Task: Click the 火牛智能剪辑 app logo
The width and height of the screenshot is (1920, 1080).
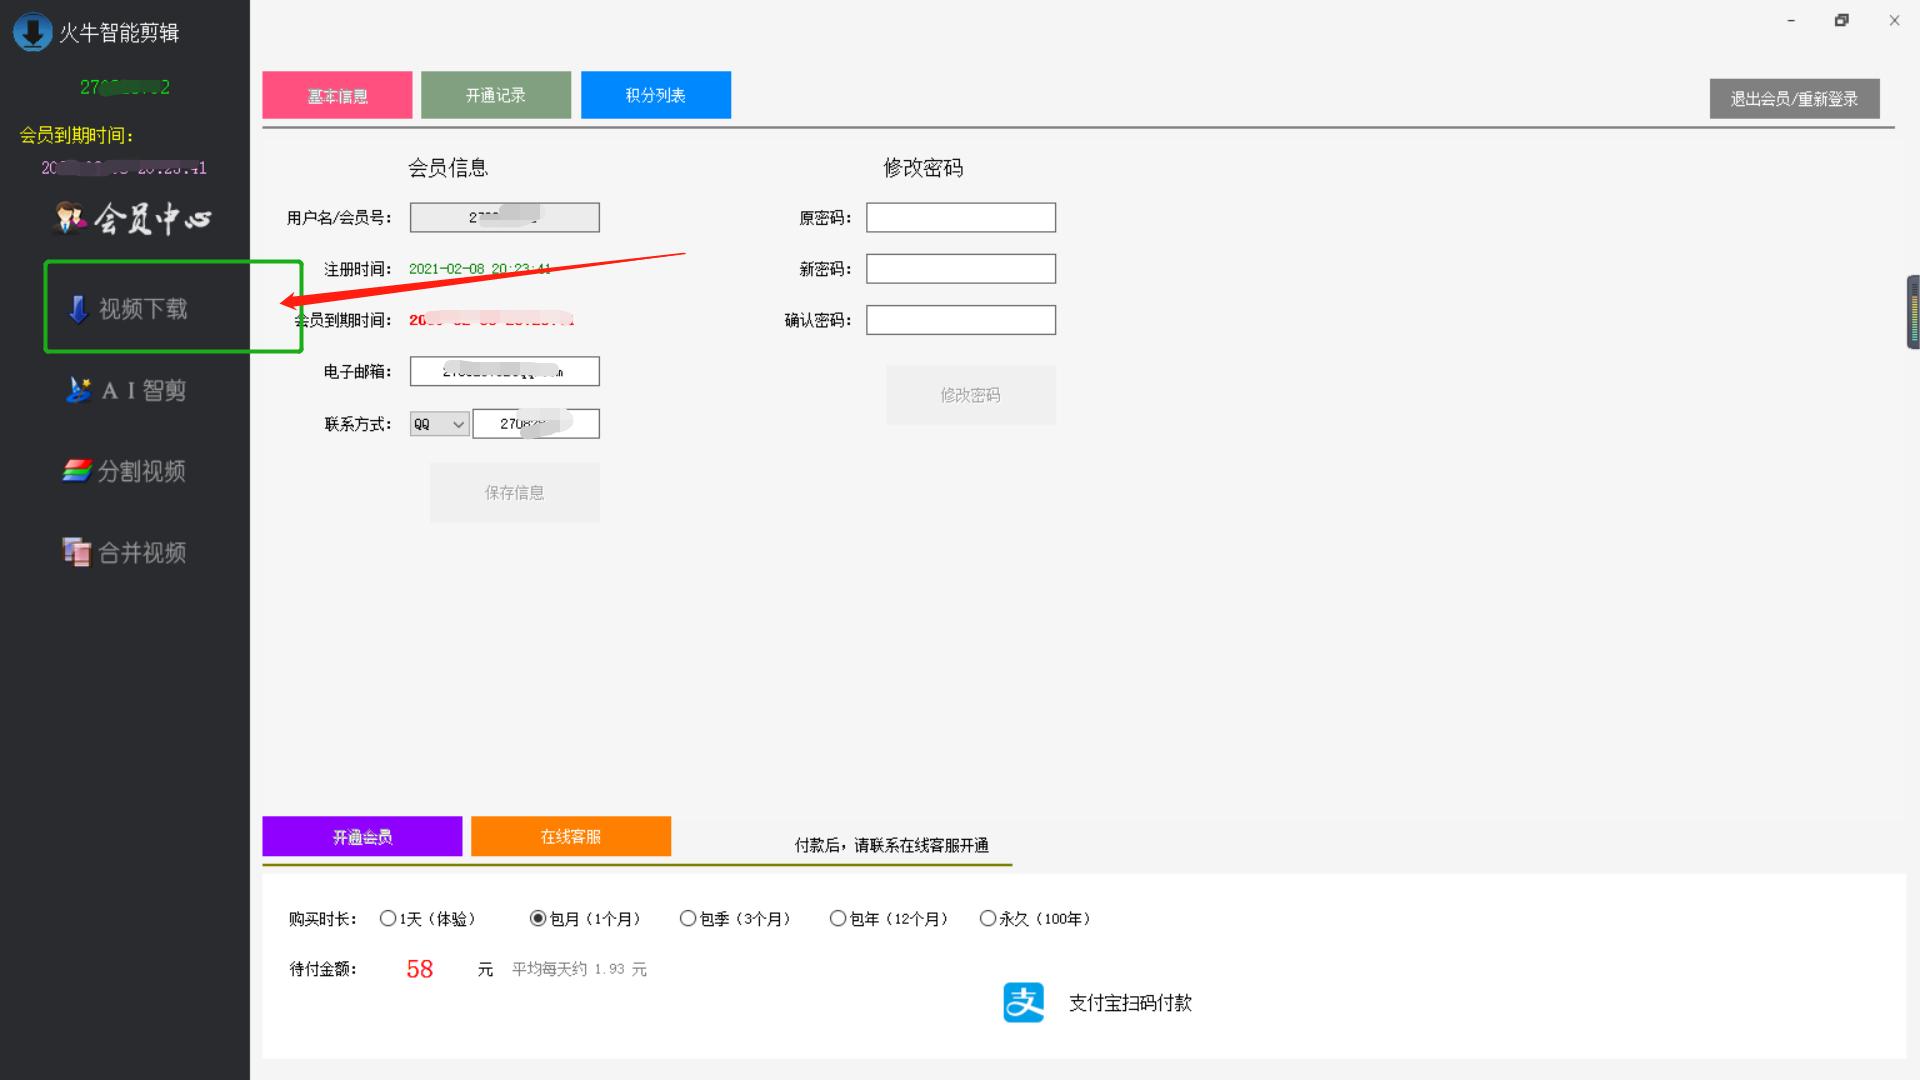Action: click(33, 31)
